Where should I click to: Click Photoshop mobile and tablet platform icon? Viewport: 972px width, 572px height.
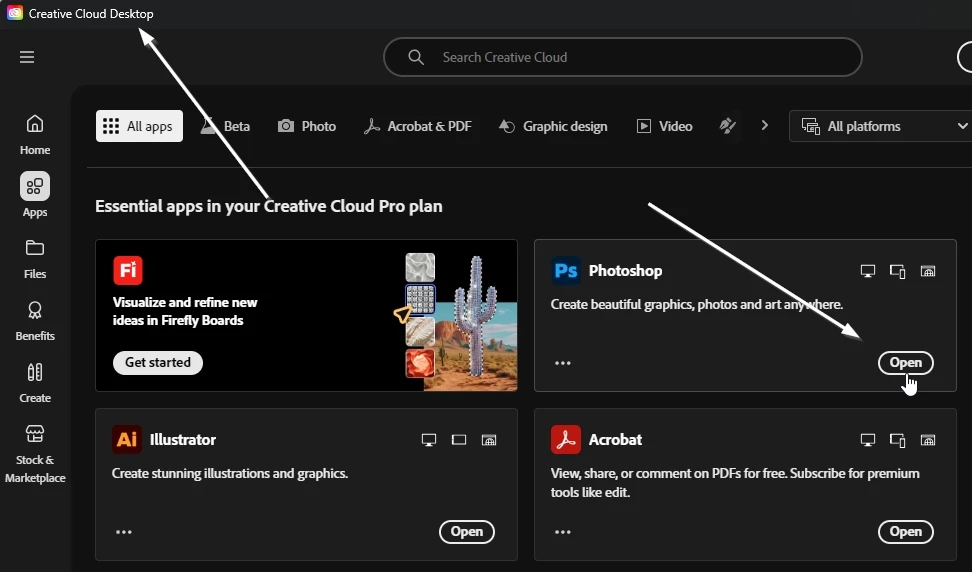point(898,271)
